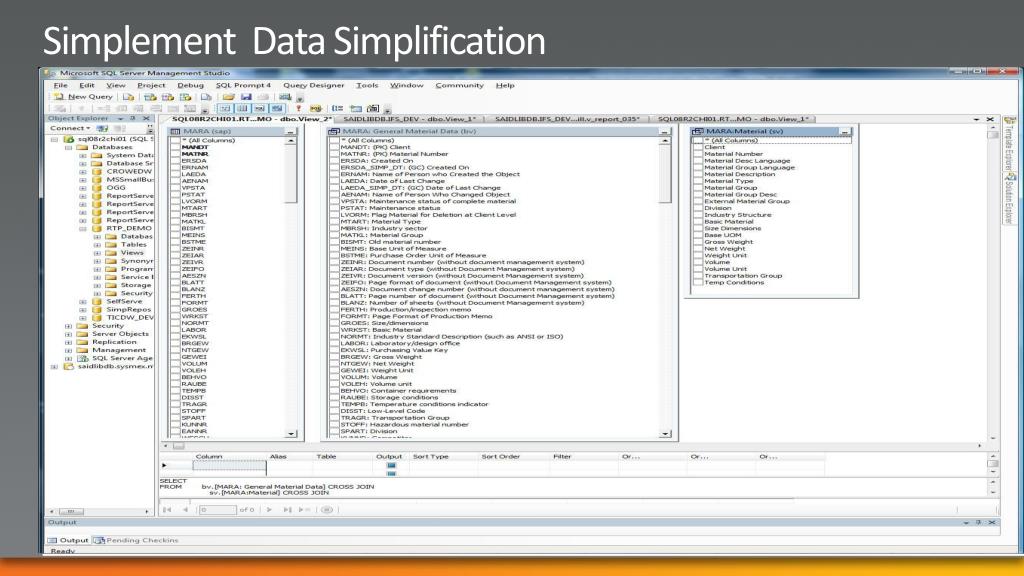Go to first record navigation icon

pos(167,509)
